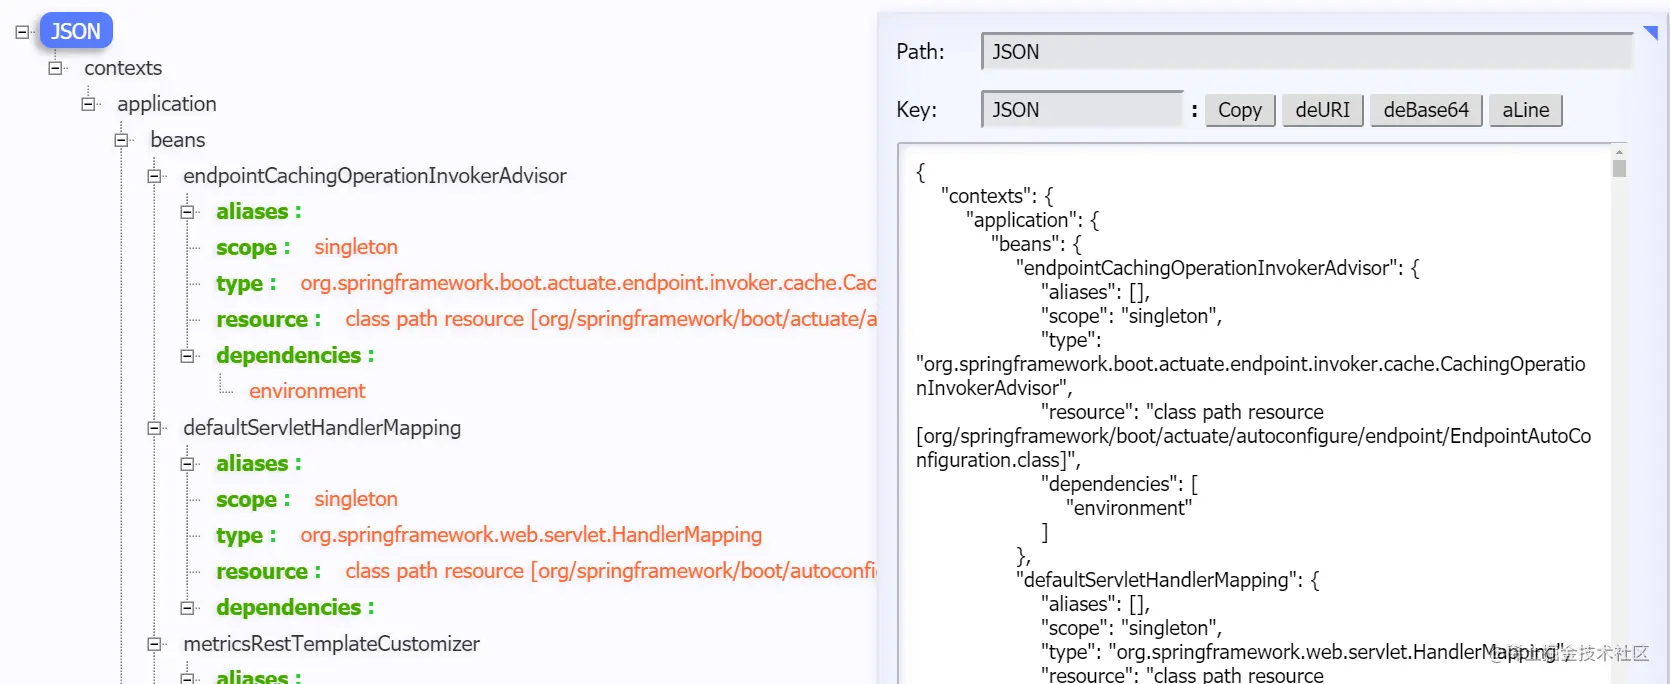Image resolution: width=1670 pixels, height=684 pixels.
Task: Click the aLine button
Action: 1525,110
